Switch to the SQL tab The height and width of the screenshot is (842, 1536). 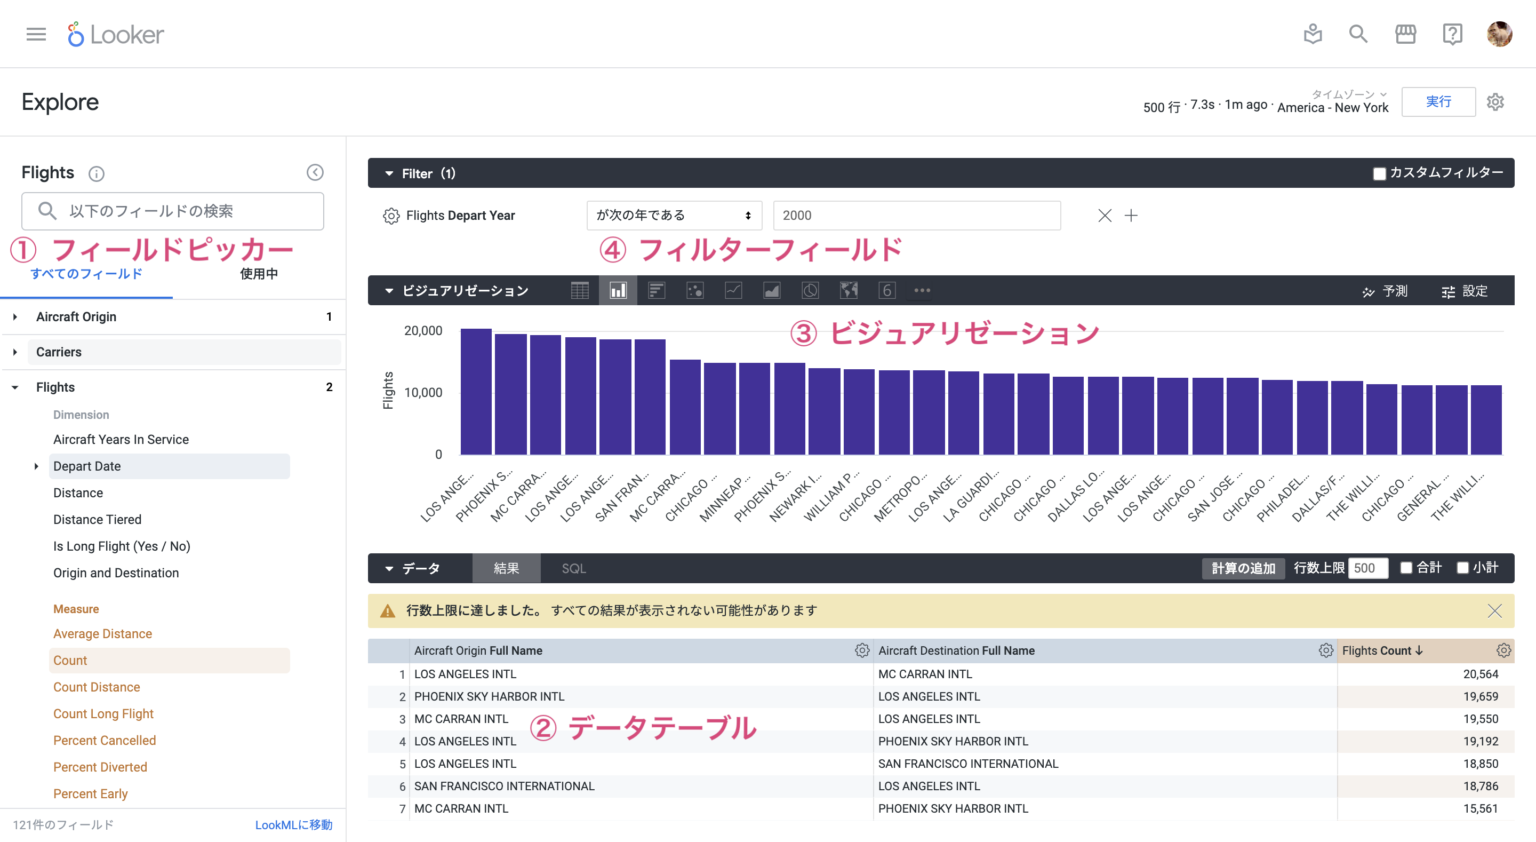click(x=573, y=567)
